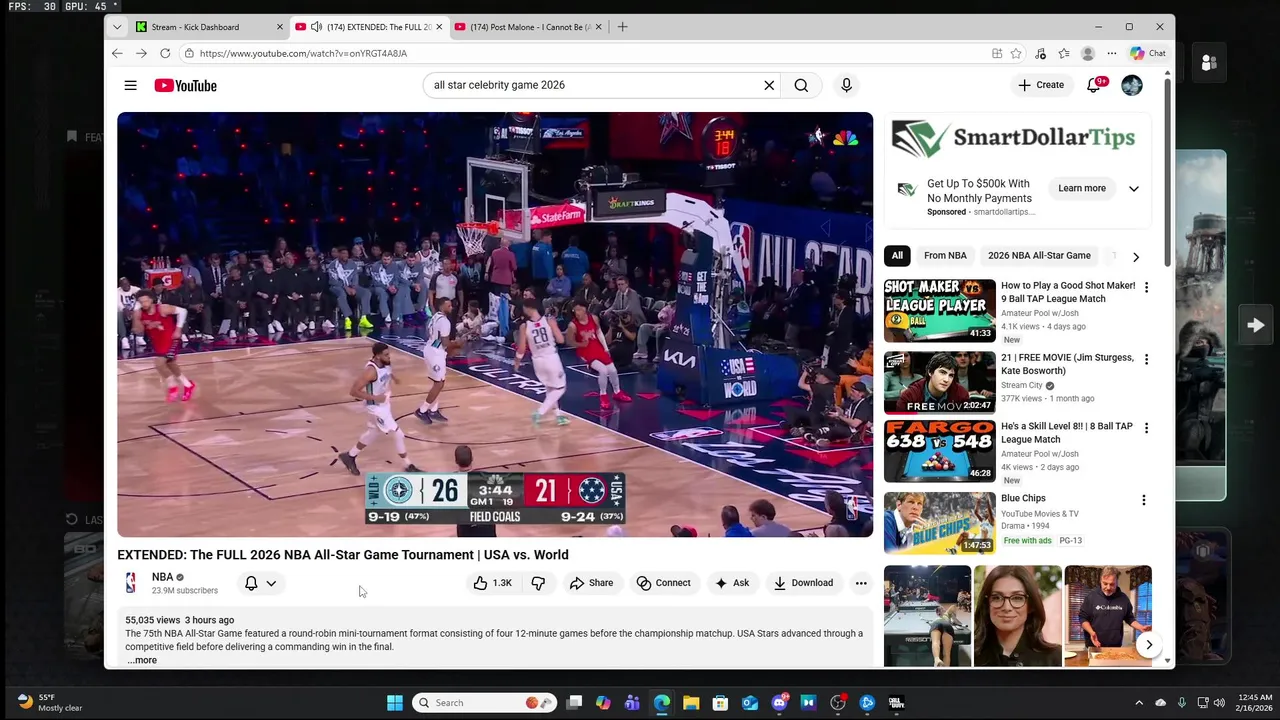
Task: Run search with magnifier button
Action: [x=801, y=85]
